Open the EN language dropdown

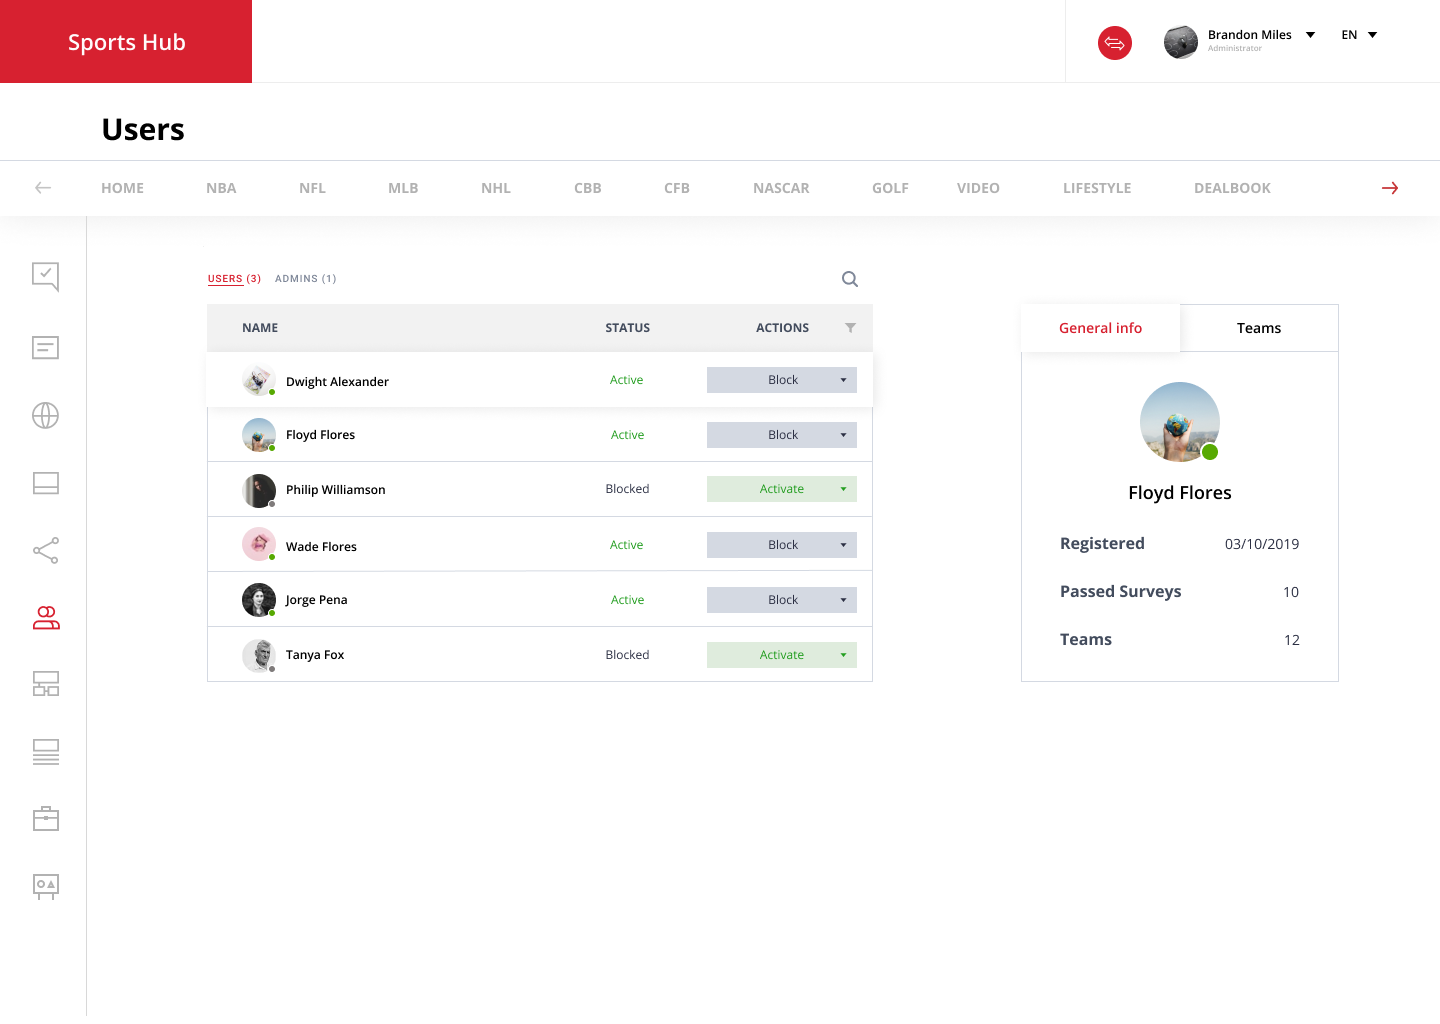point(1359,35)
